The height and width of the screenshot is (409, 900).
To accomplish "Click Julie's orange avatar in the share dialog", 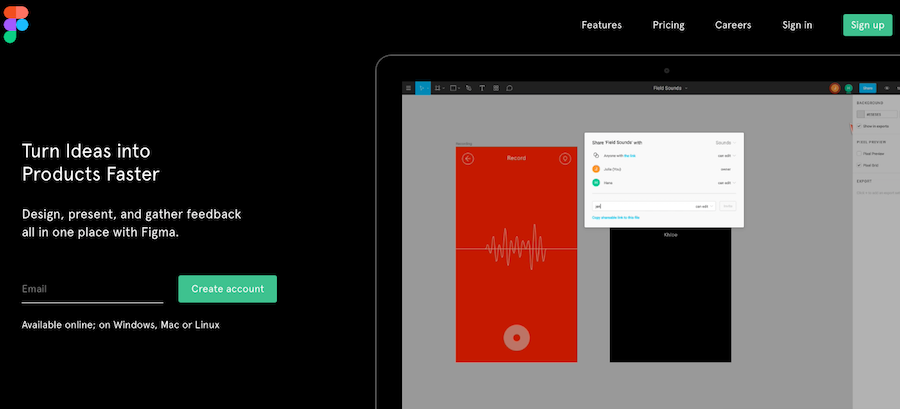I will [596, 169].
